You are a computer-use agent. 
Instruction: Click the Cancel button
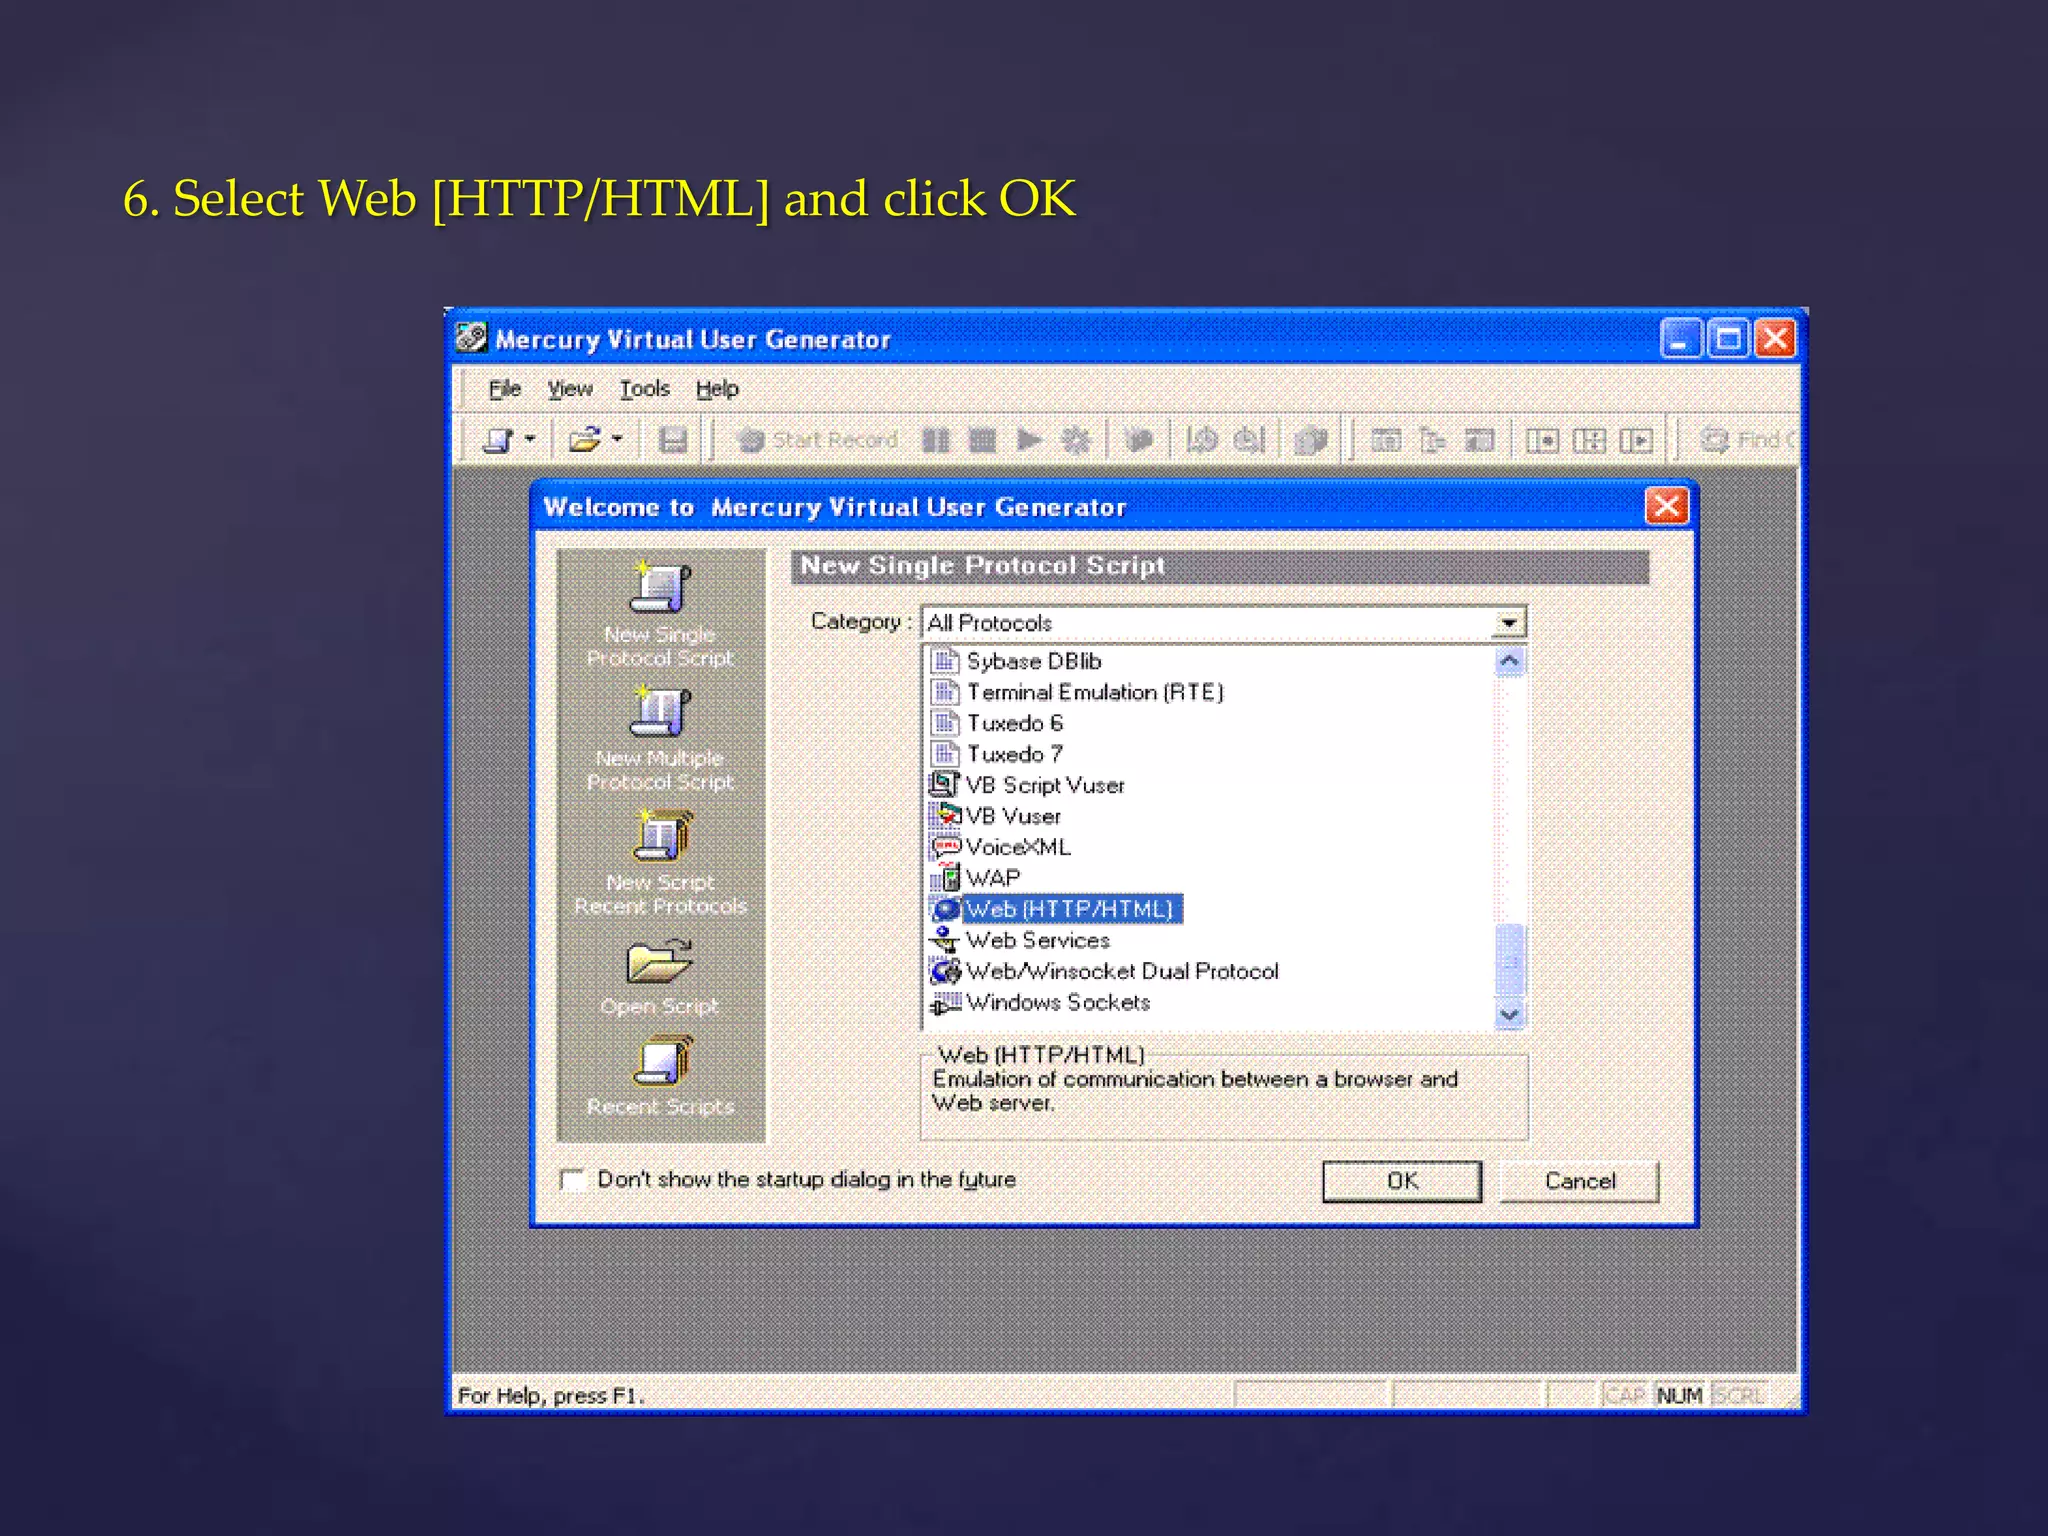pyautogui.click(x=1580, y=1181)
